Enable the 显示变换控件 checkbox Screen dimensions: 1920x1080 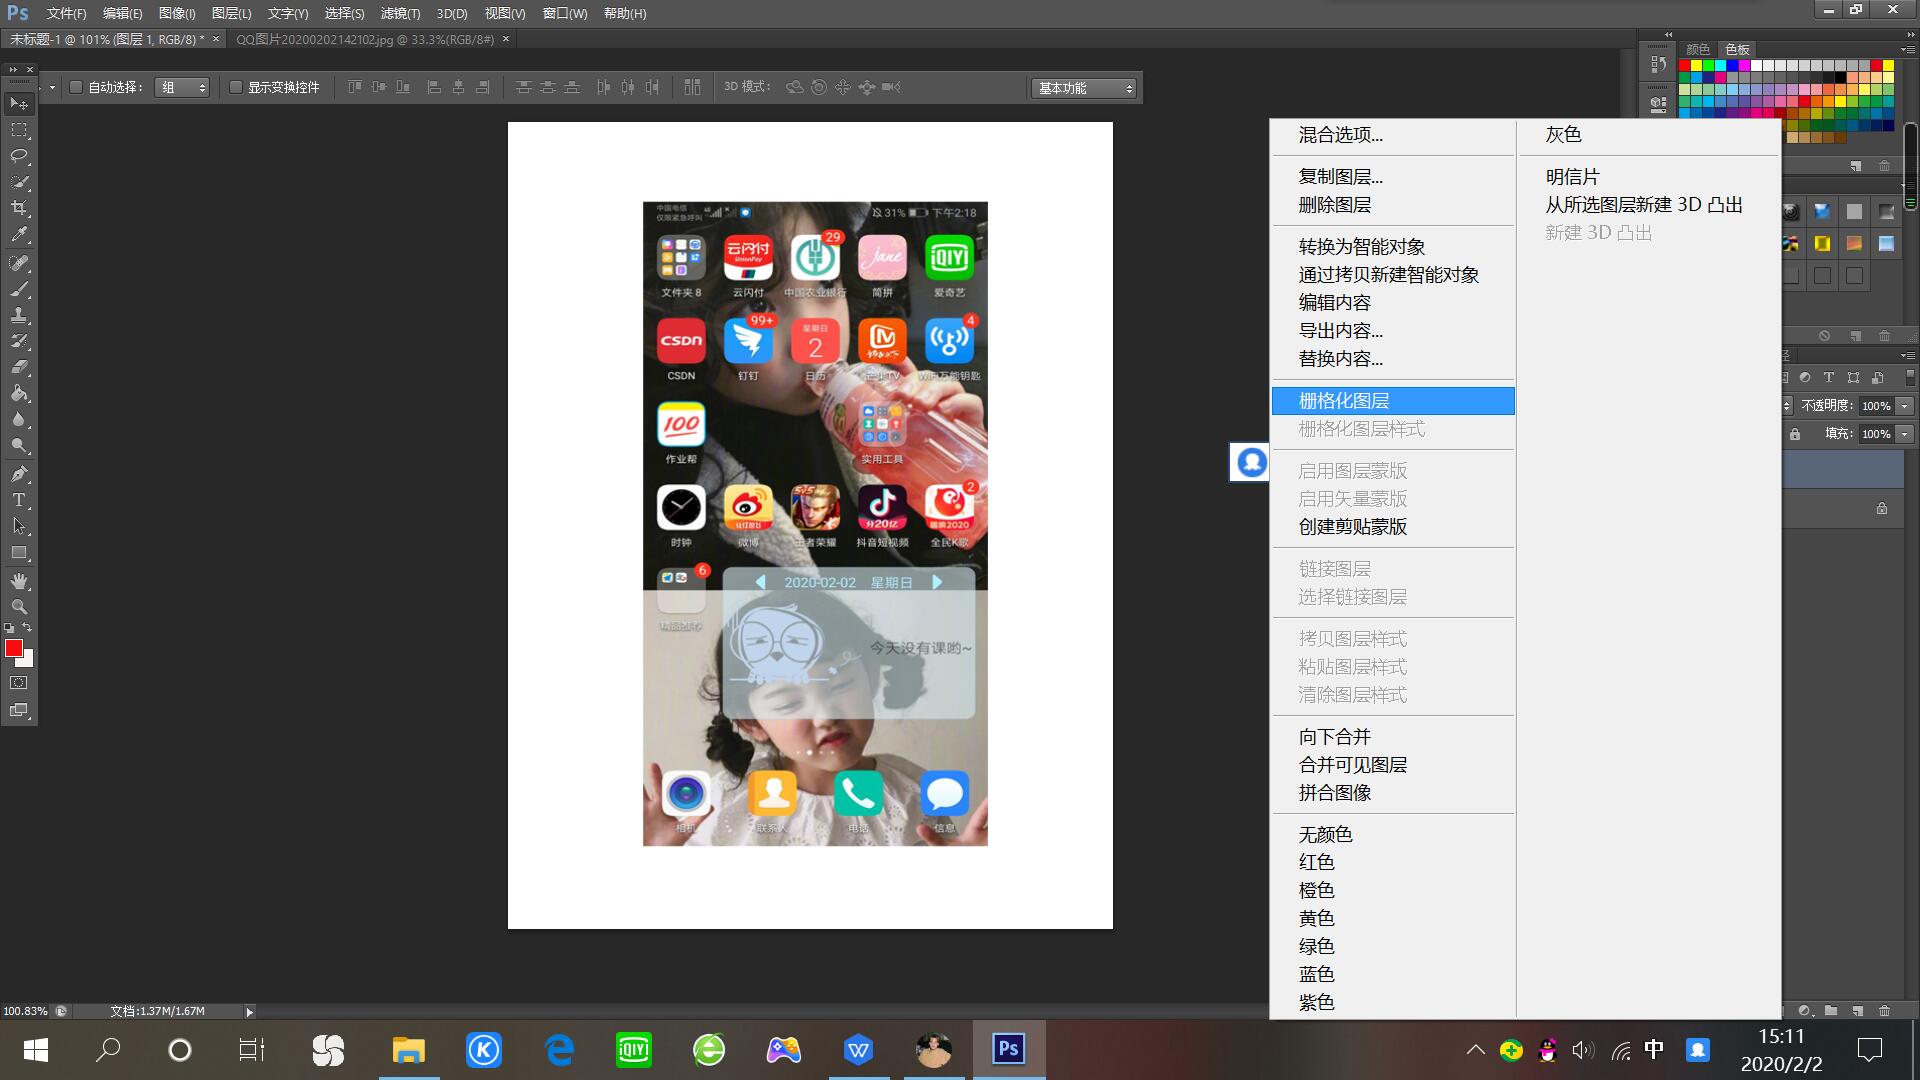pos(237,86)
